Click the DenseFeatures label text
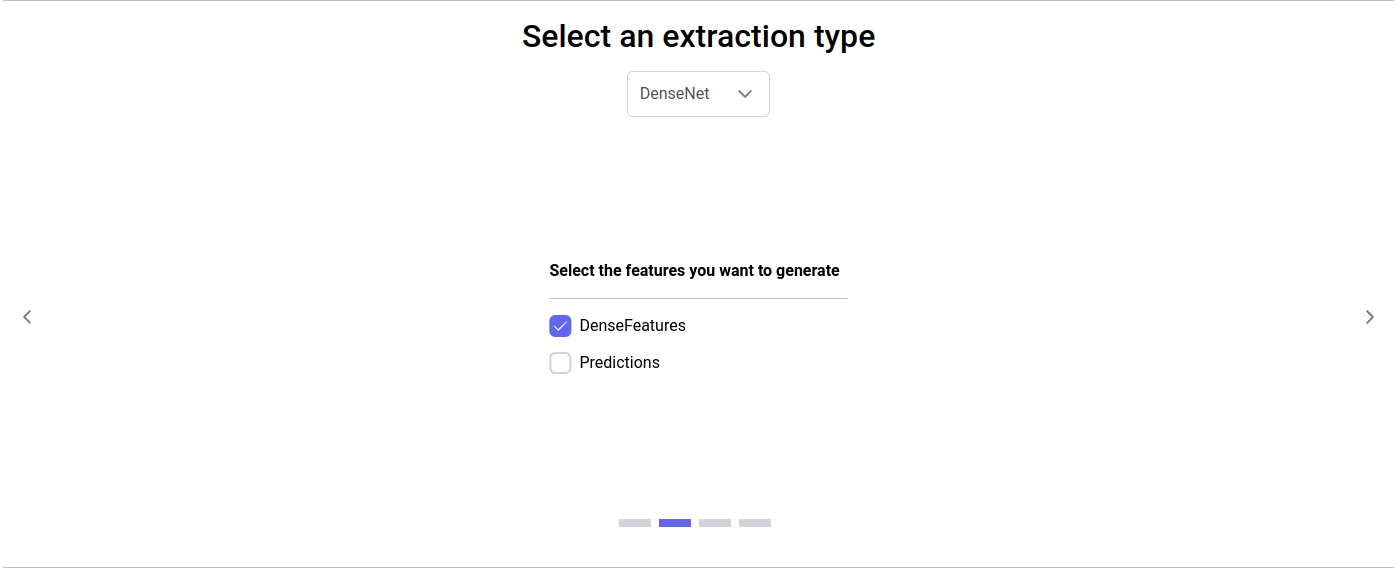This screenshot has width=1397, height=568. (632, 326)
